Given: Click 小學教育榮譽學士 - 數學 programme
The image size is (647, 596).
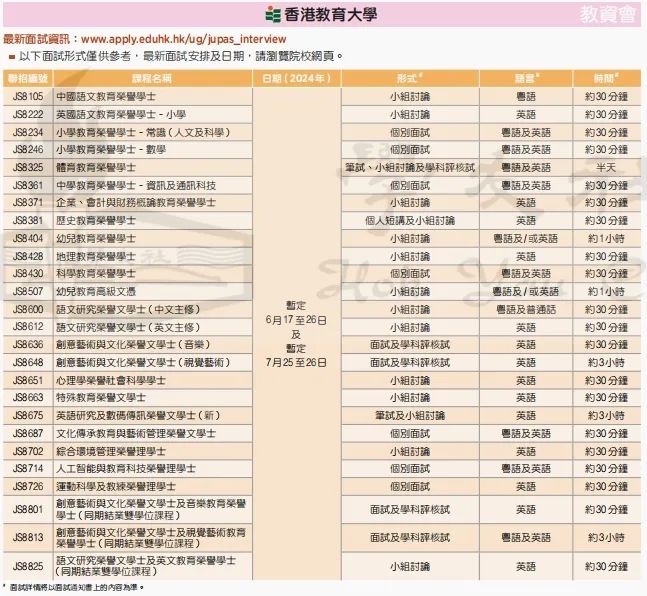Looking at the screenshot, I should 111,150.
